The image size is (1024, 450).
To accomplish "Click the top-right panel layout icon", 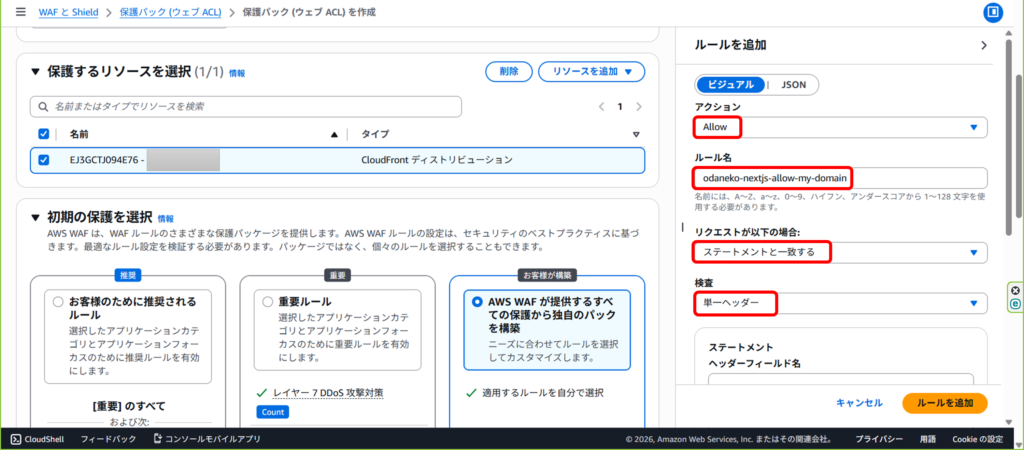I will (993, 13).
